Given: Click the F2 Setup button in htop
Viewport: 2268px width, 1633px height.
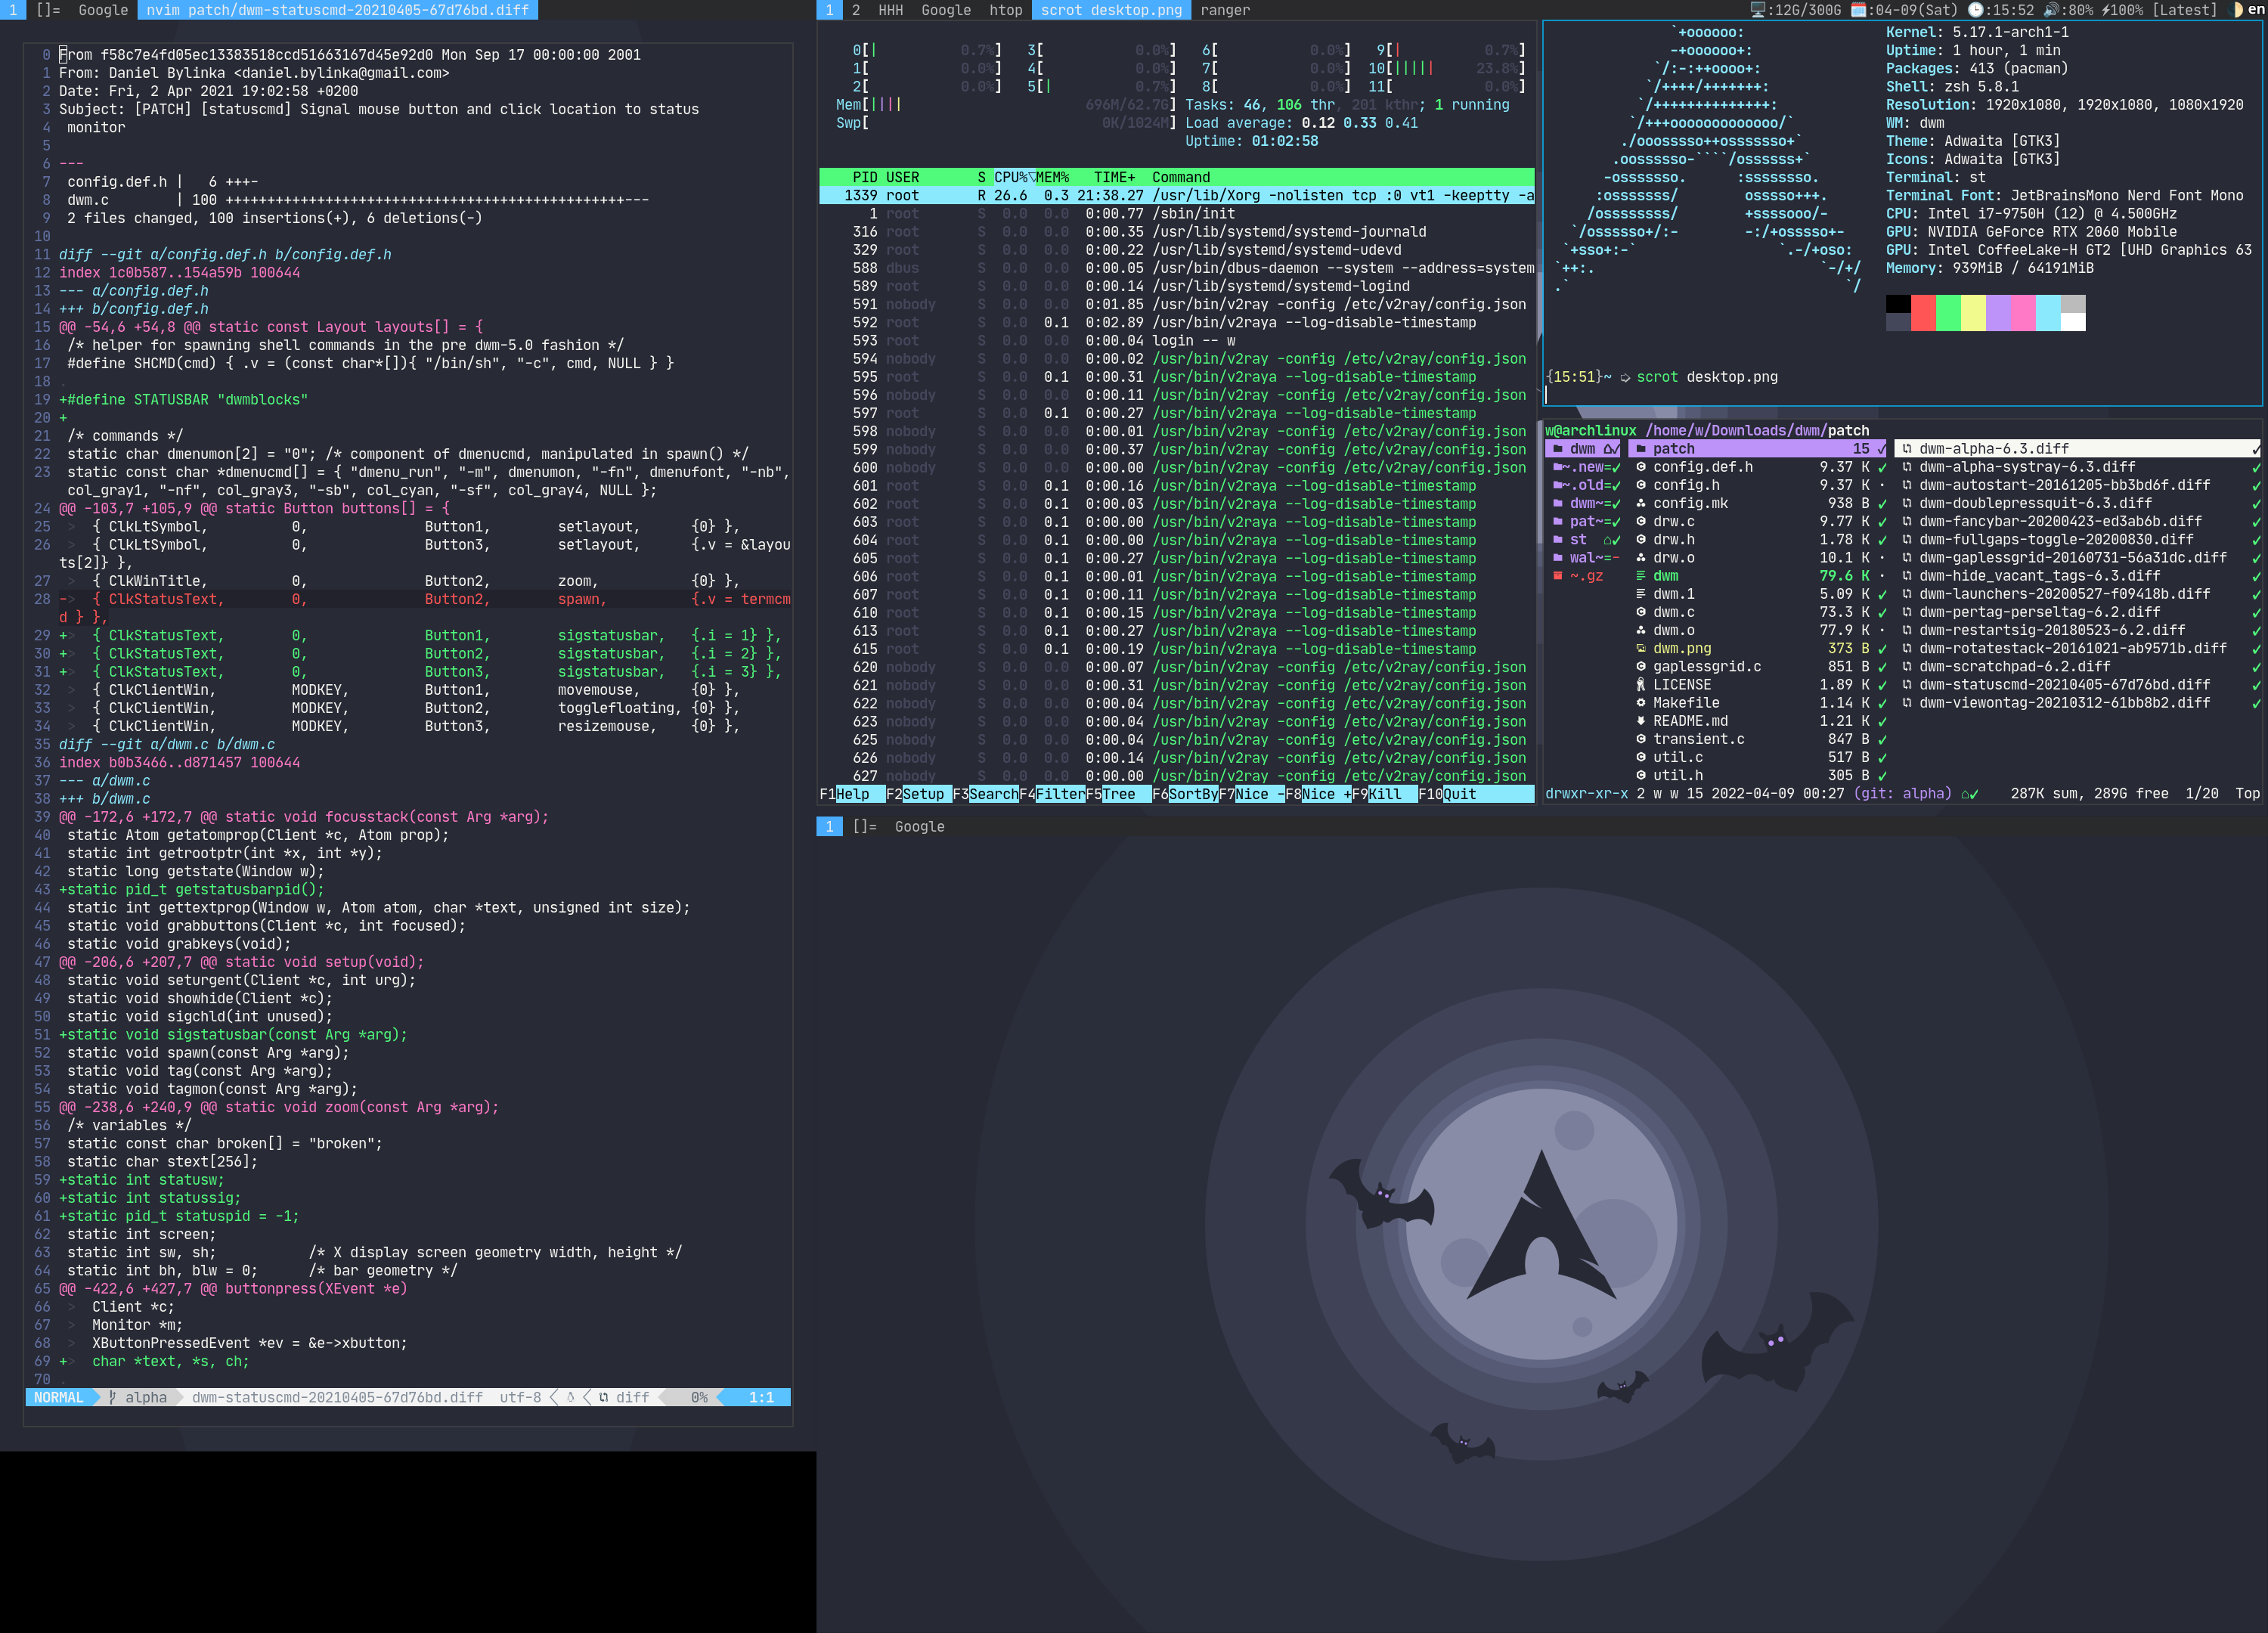Looking at the screenshot, I should click(922, 794).
